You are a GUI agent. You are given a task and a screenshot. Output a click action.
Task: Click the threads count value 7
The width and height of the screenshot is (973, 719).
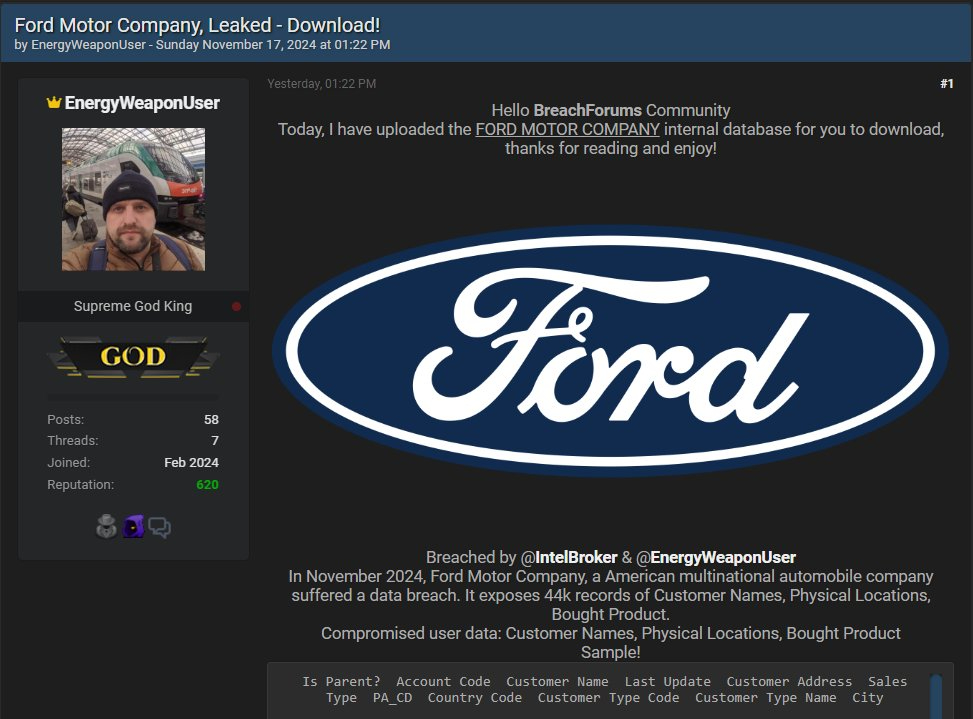[214, 441]
